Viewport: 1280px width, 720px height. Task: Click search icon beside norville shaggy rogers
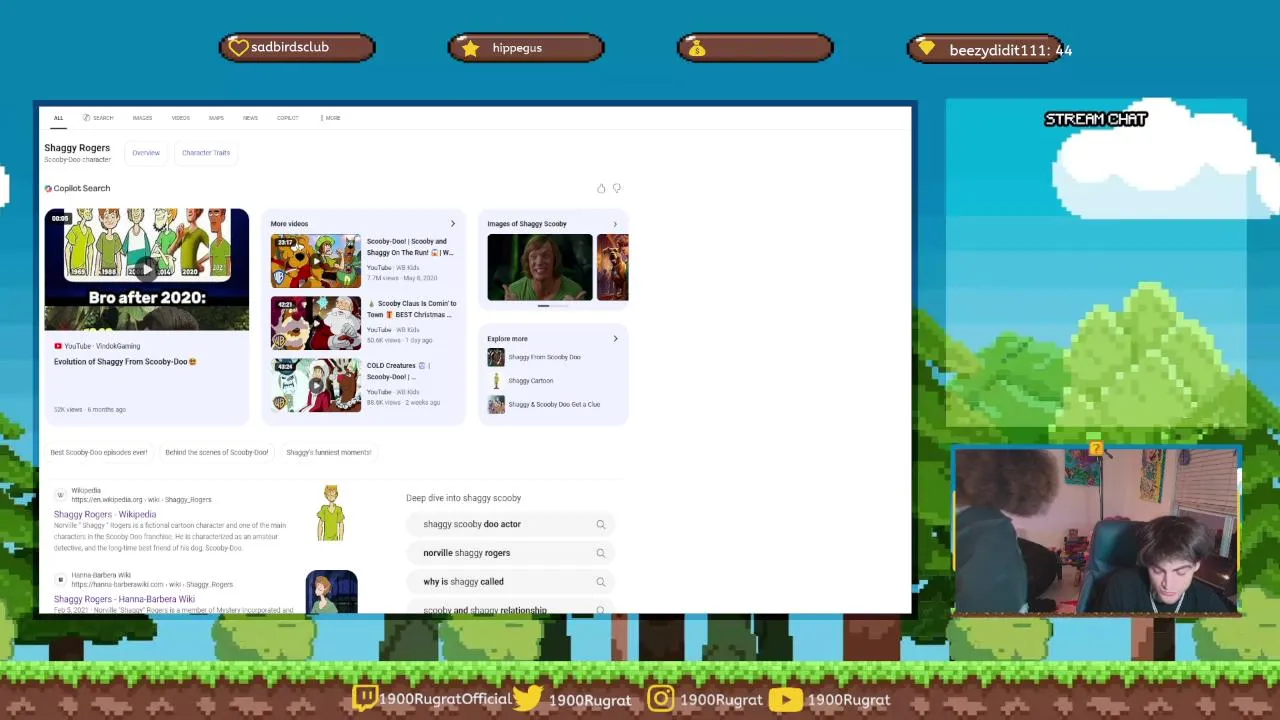click(x=600, y=553)
